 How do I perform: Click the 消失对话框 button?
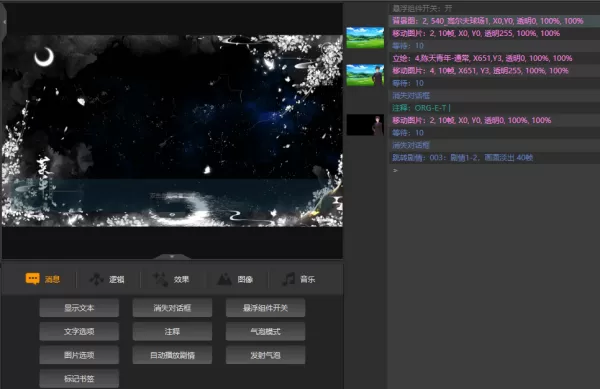[172, 308]
